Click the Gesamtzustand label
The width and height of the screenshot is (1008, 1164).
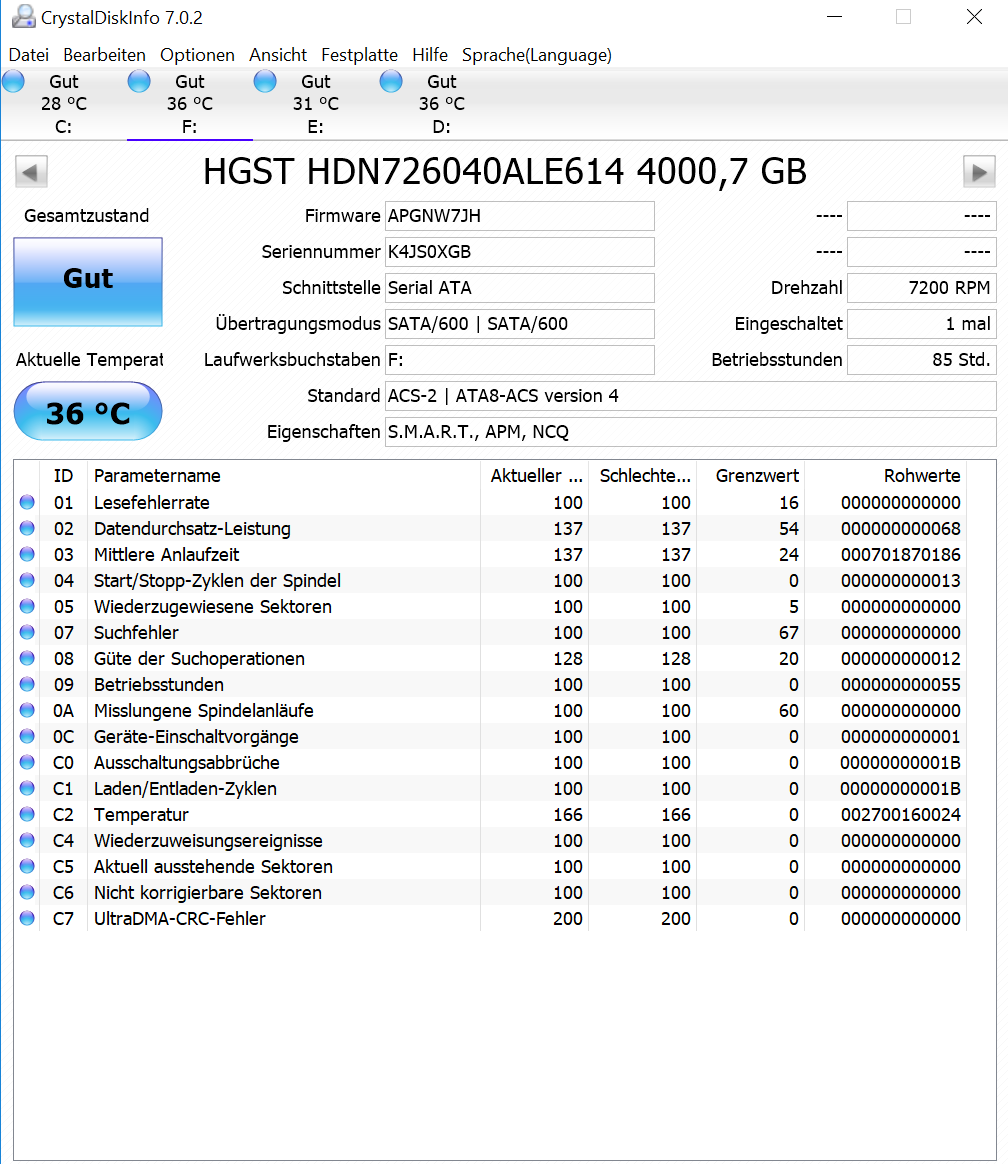tap(87, 216)
